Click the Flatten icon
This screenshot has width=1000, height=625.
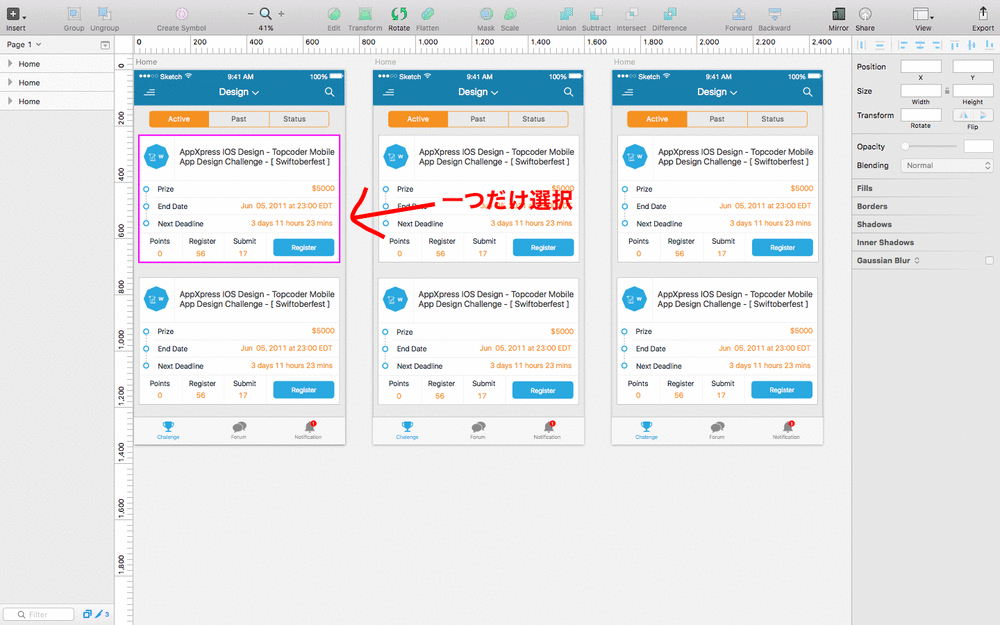pos(427,13)
